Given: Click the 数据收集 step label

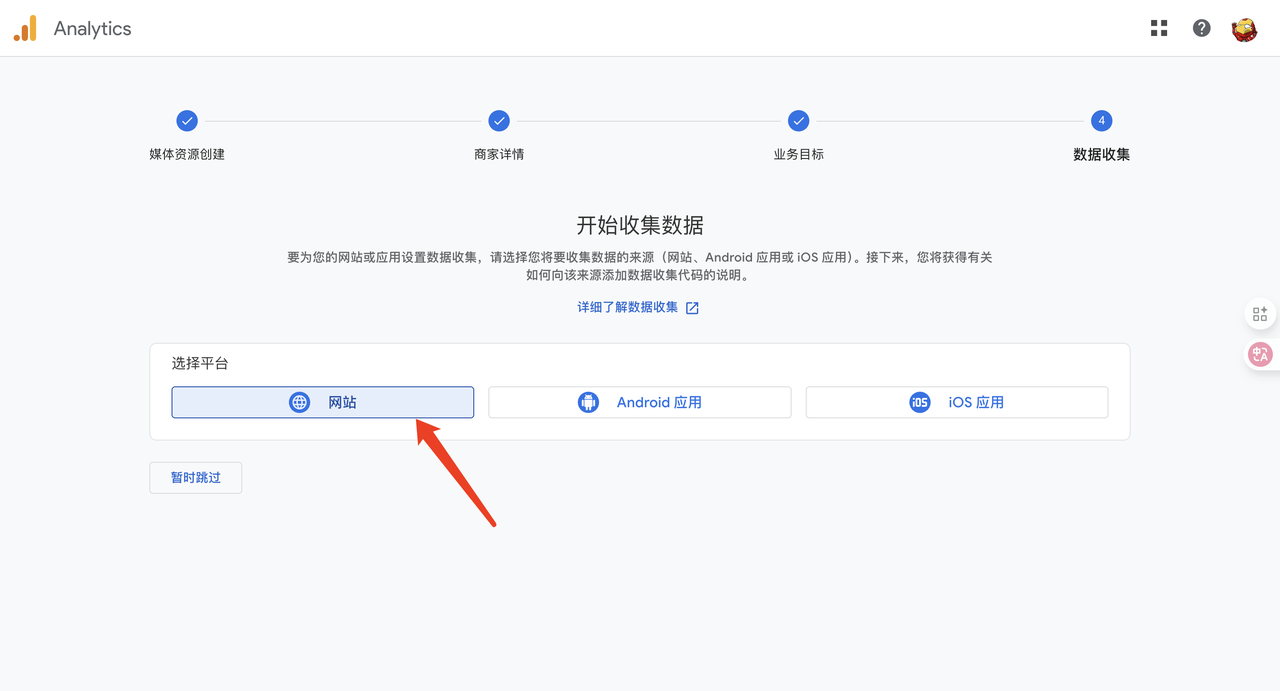Looking at the screenshot, I should (1101, 155).
